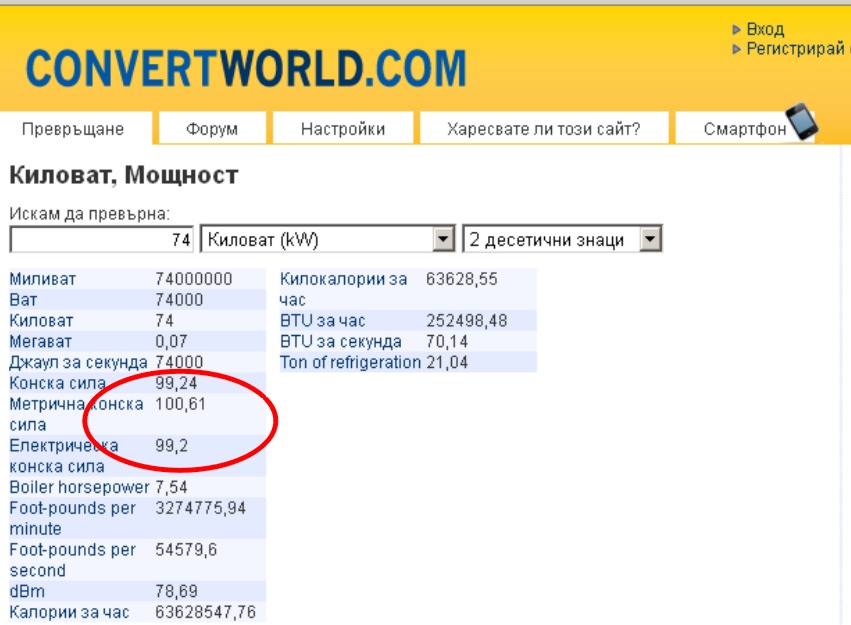Click the Регистрирай link
The width and height of the screenshot is (851, 625).
pos(795,49)
